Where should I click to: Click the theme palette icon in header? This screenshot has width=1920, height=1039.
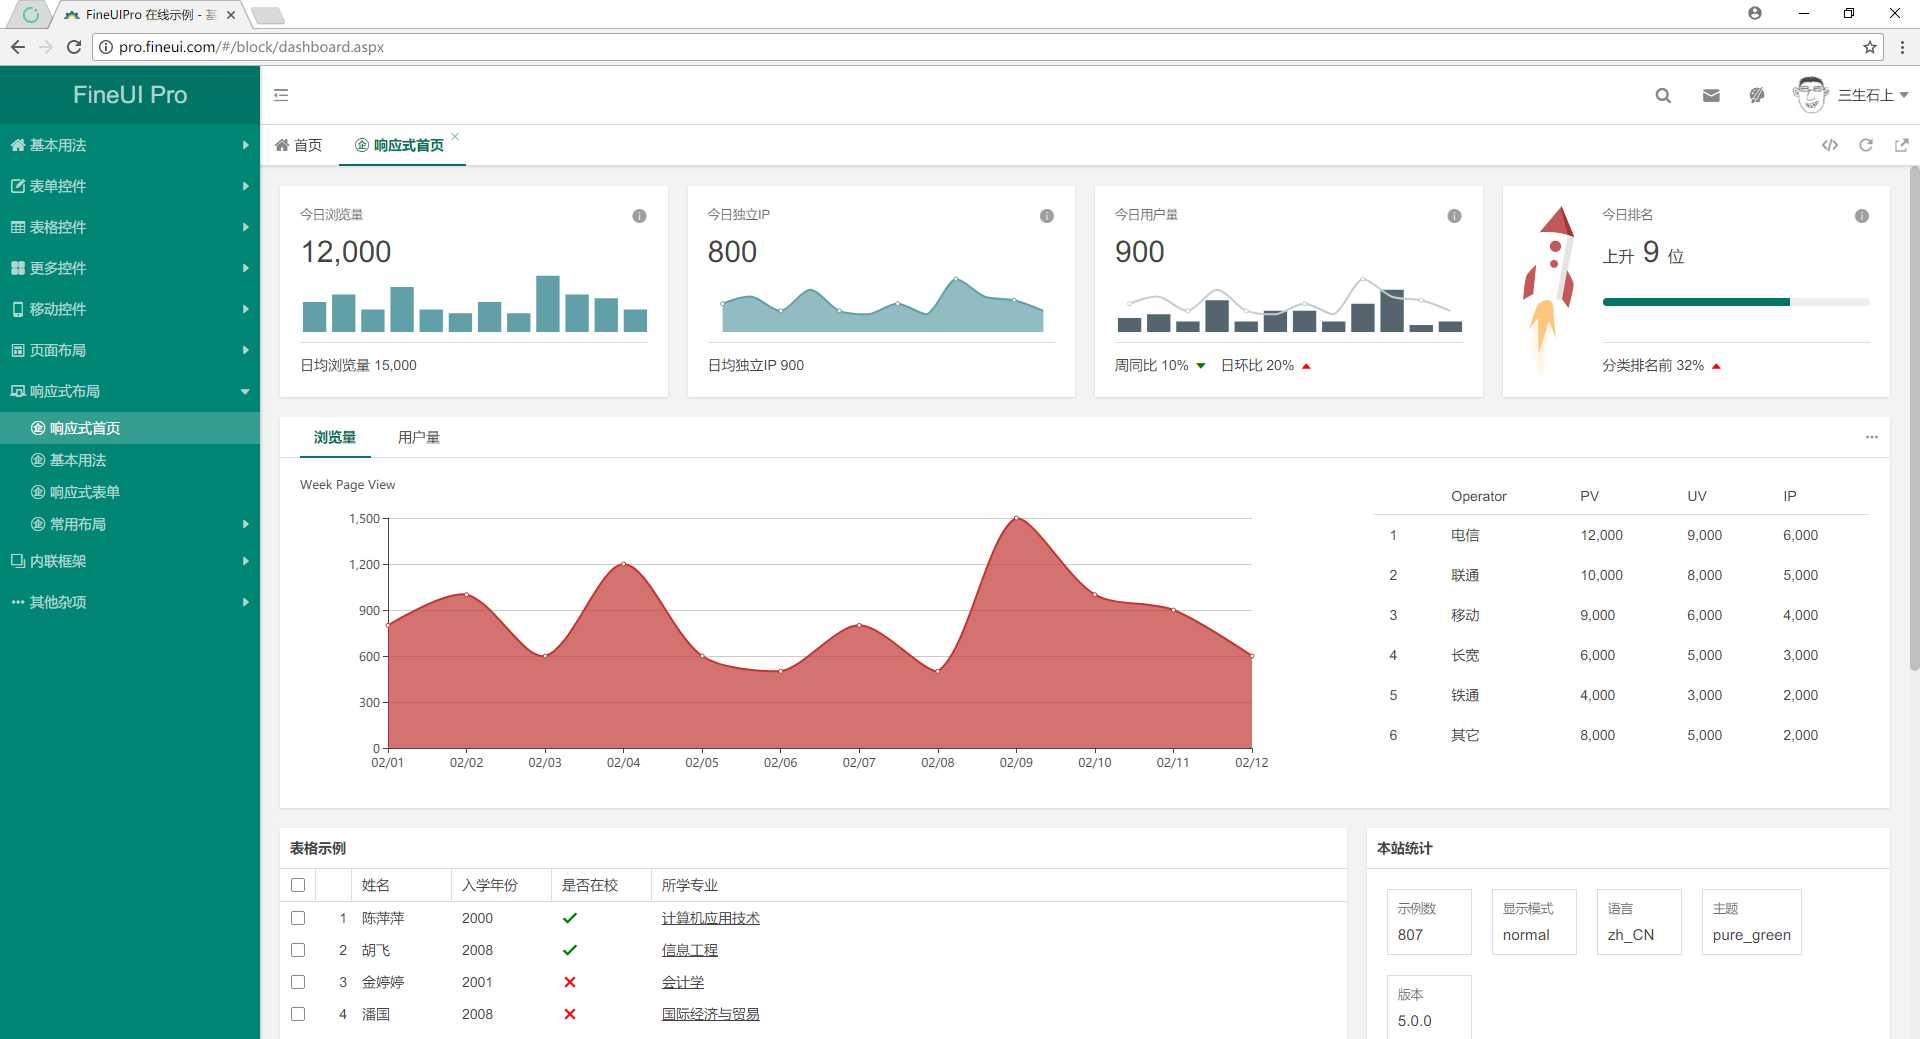tap(1757, 95)
